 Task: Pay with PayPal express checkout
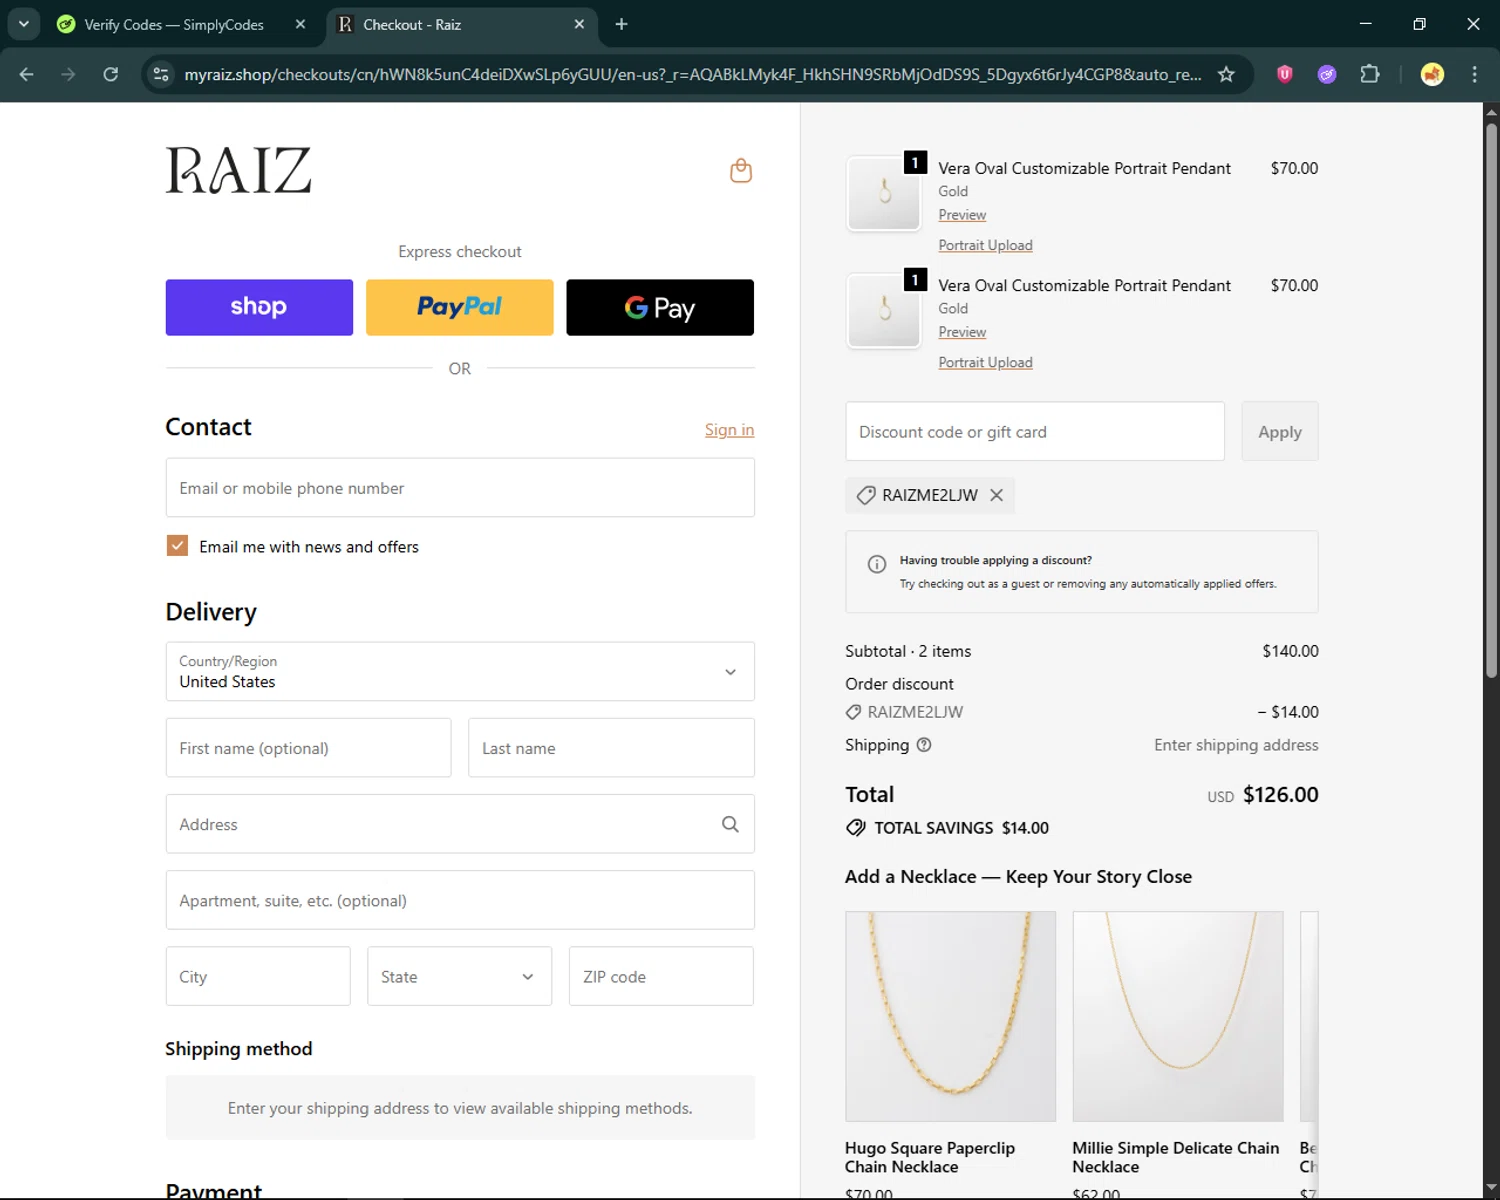click(460, 307)
